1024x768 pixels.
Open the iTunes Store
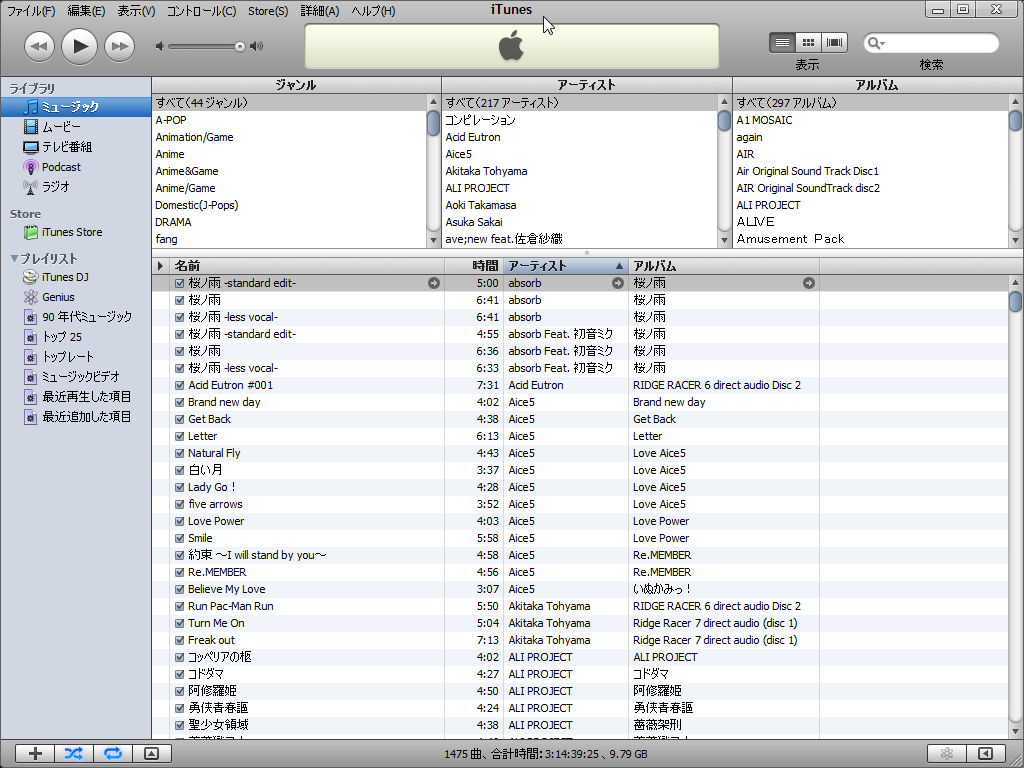76,232
